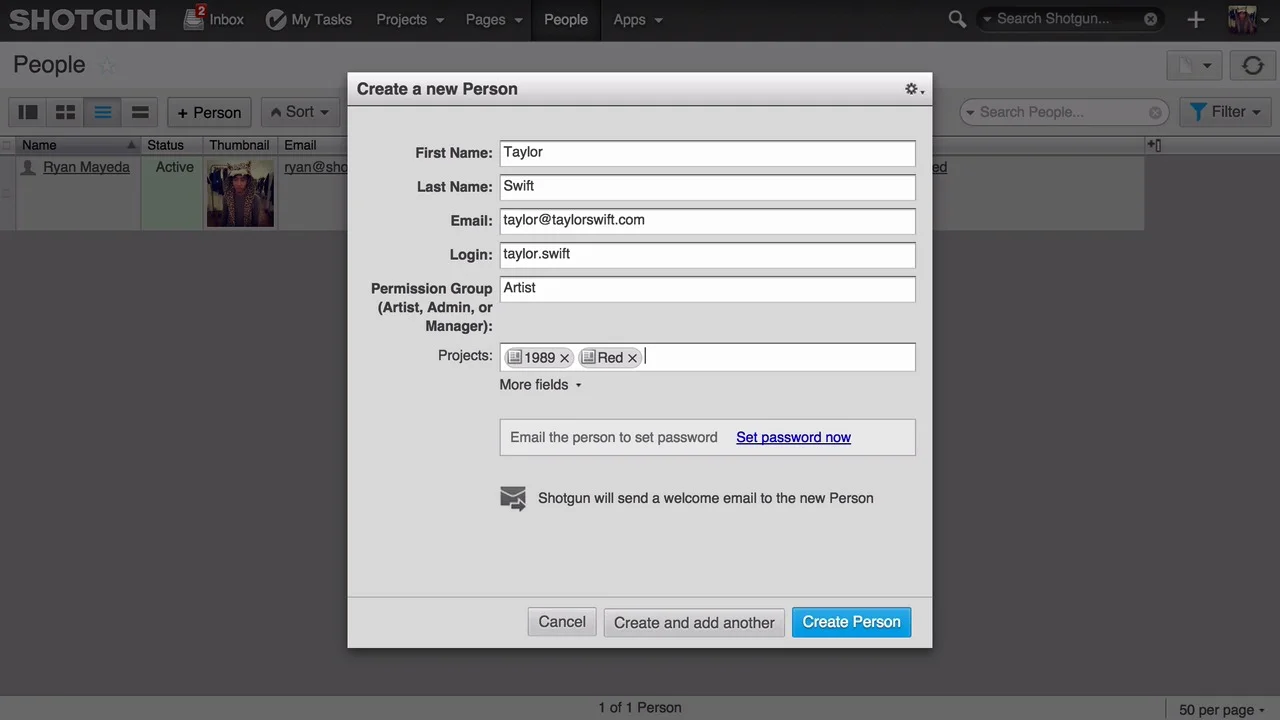Click the Set password now link
The width and height of the screenshot is (1280, 720).
pyautogui.click(x=793, y=437)
